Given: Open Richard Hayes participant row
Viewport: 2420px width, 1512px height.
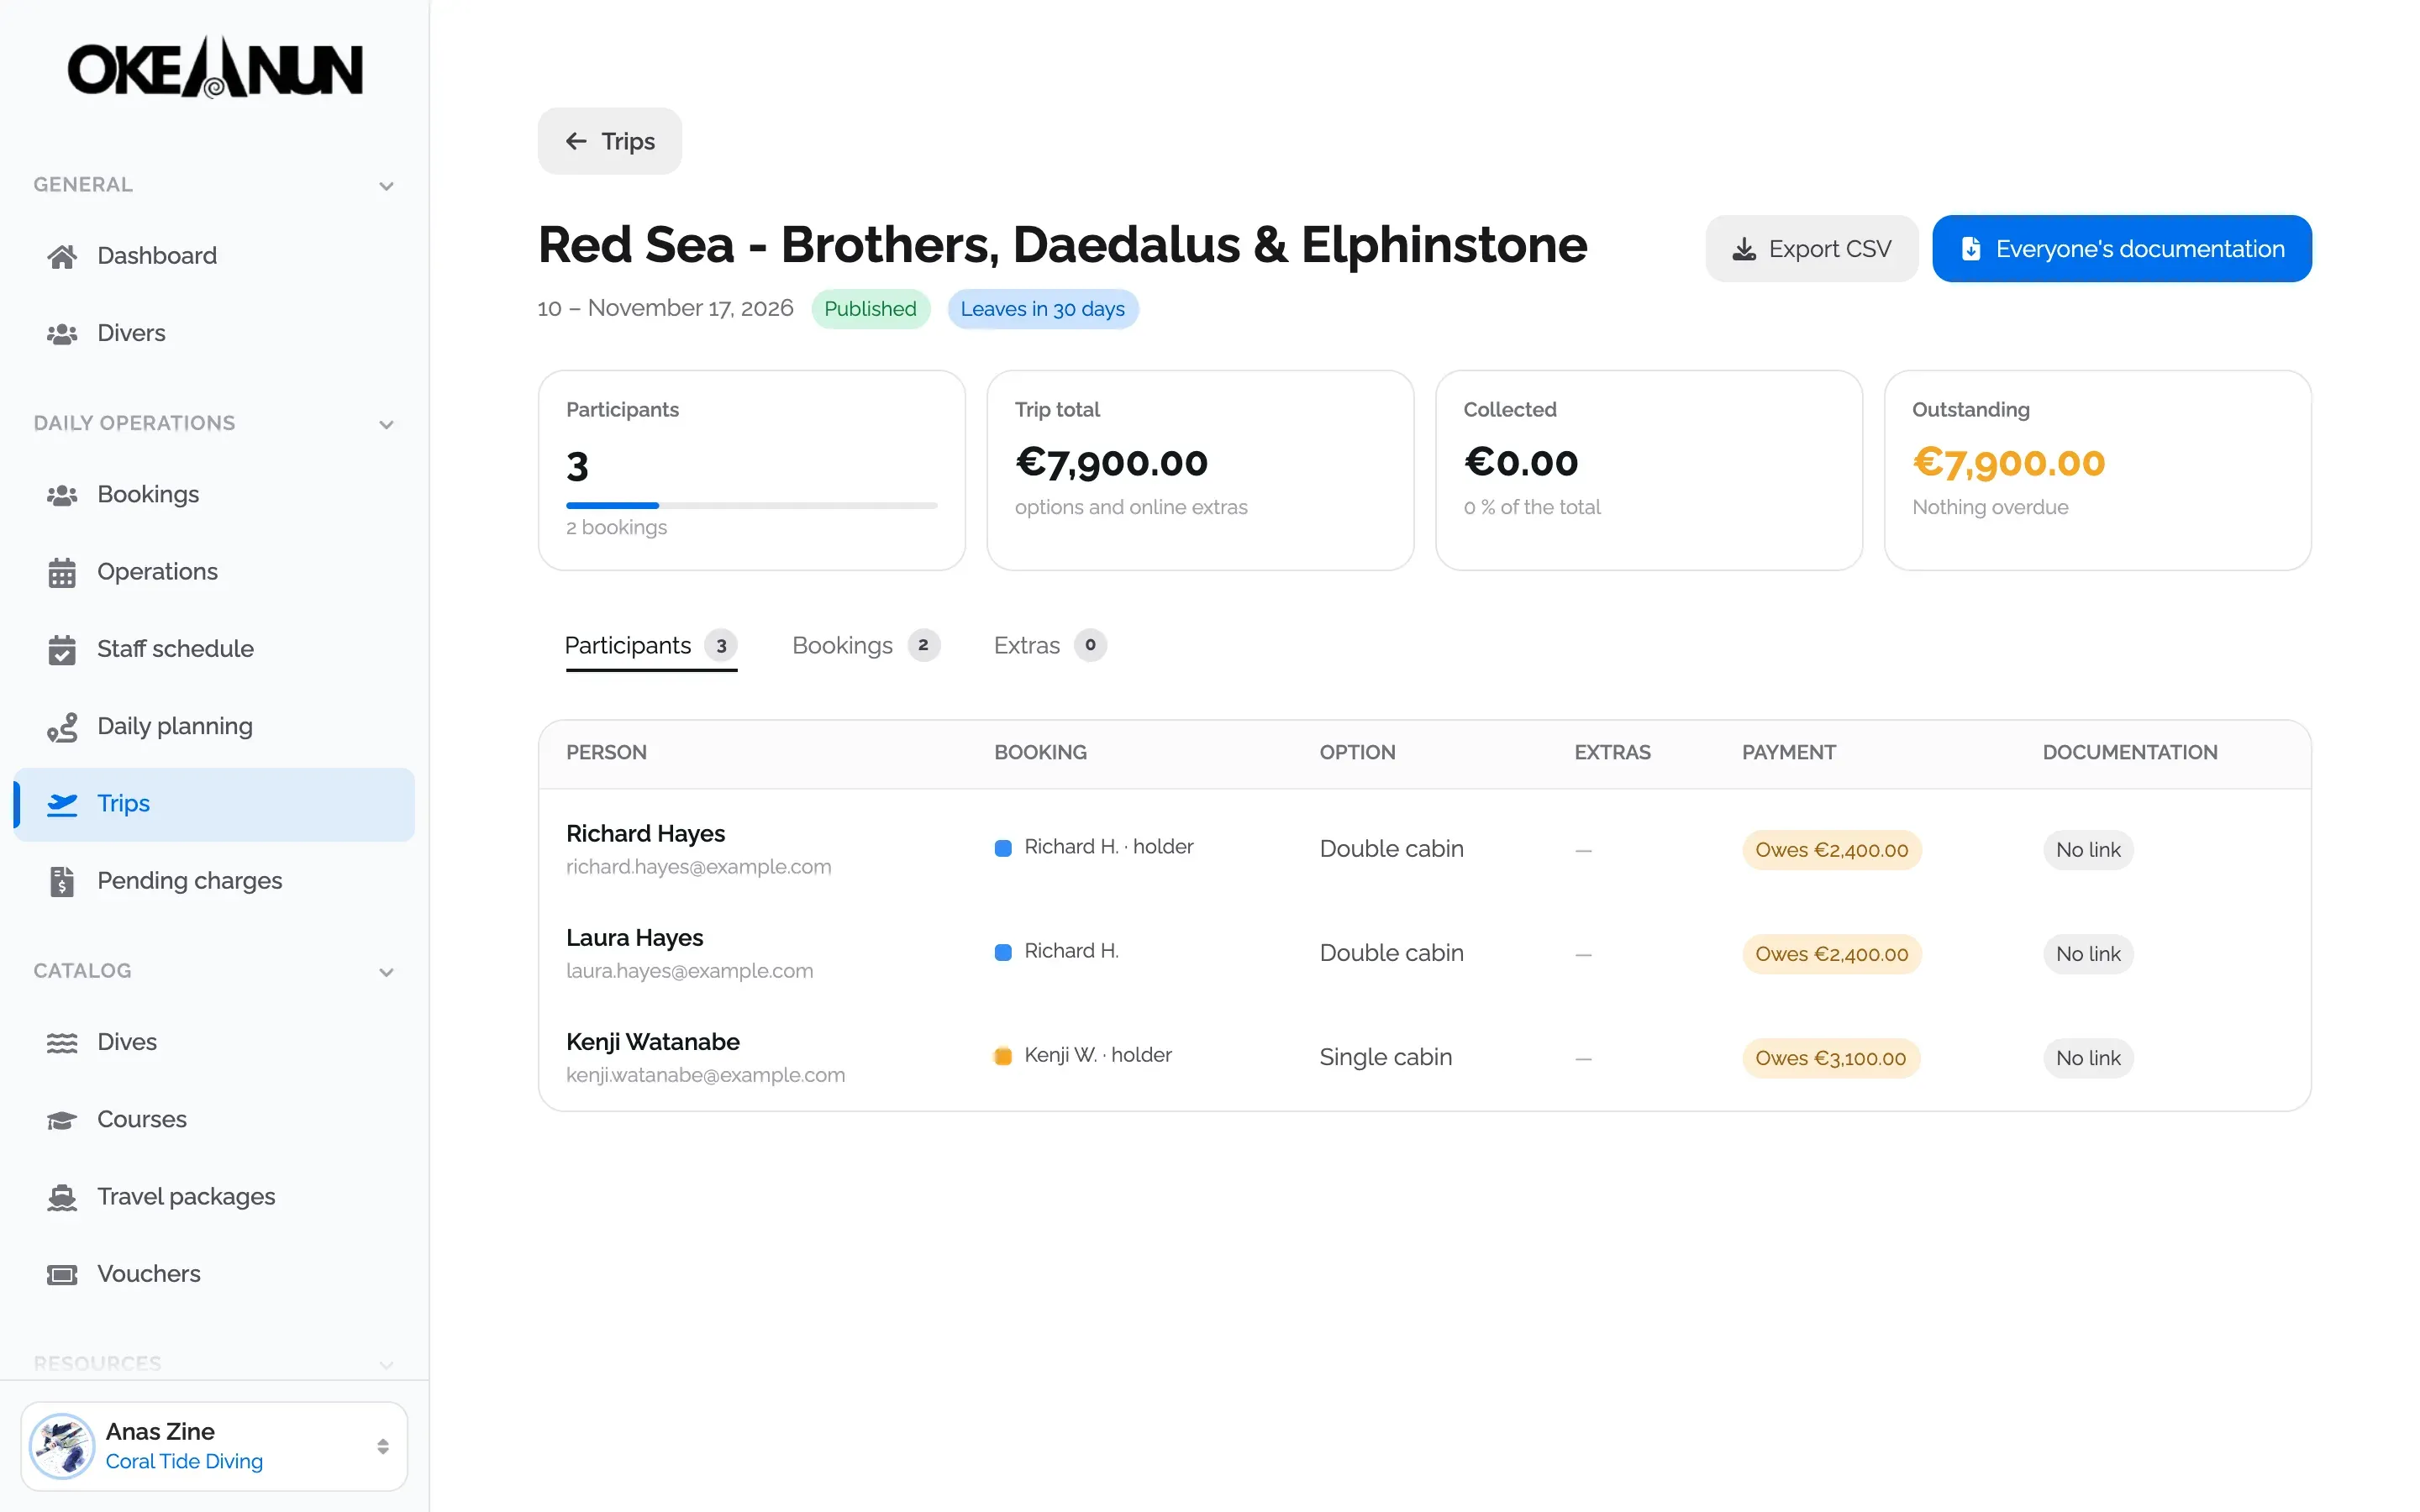Looking at the screenshot, I should tap(1424, 850).
